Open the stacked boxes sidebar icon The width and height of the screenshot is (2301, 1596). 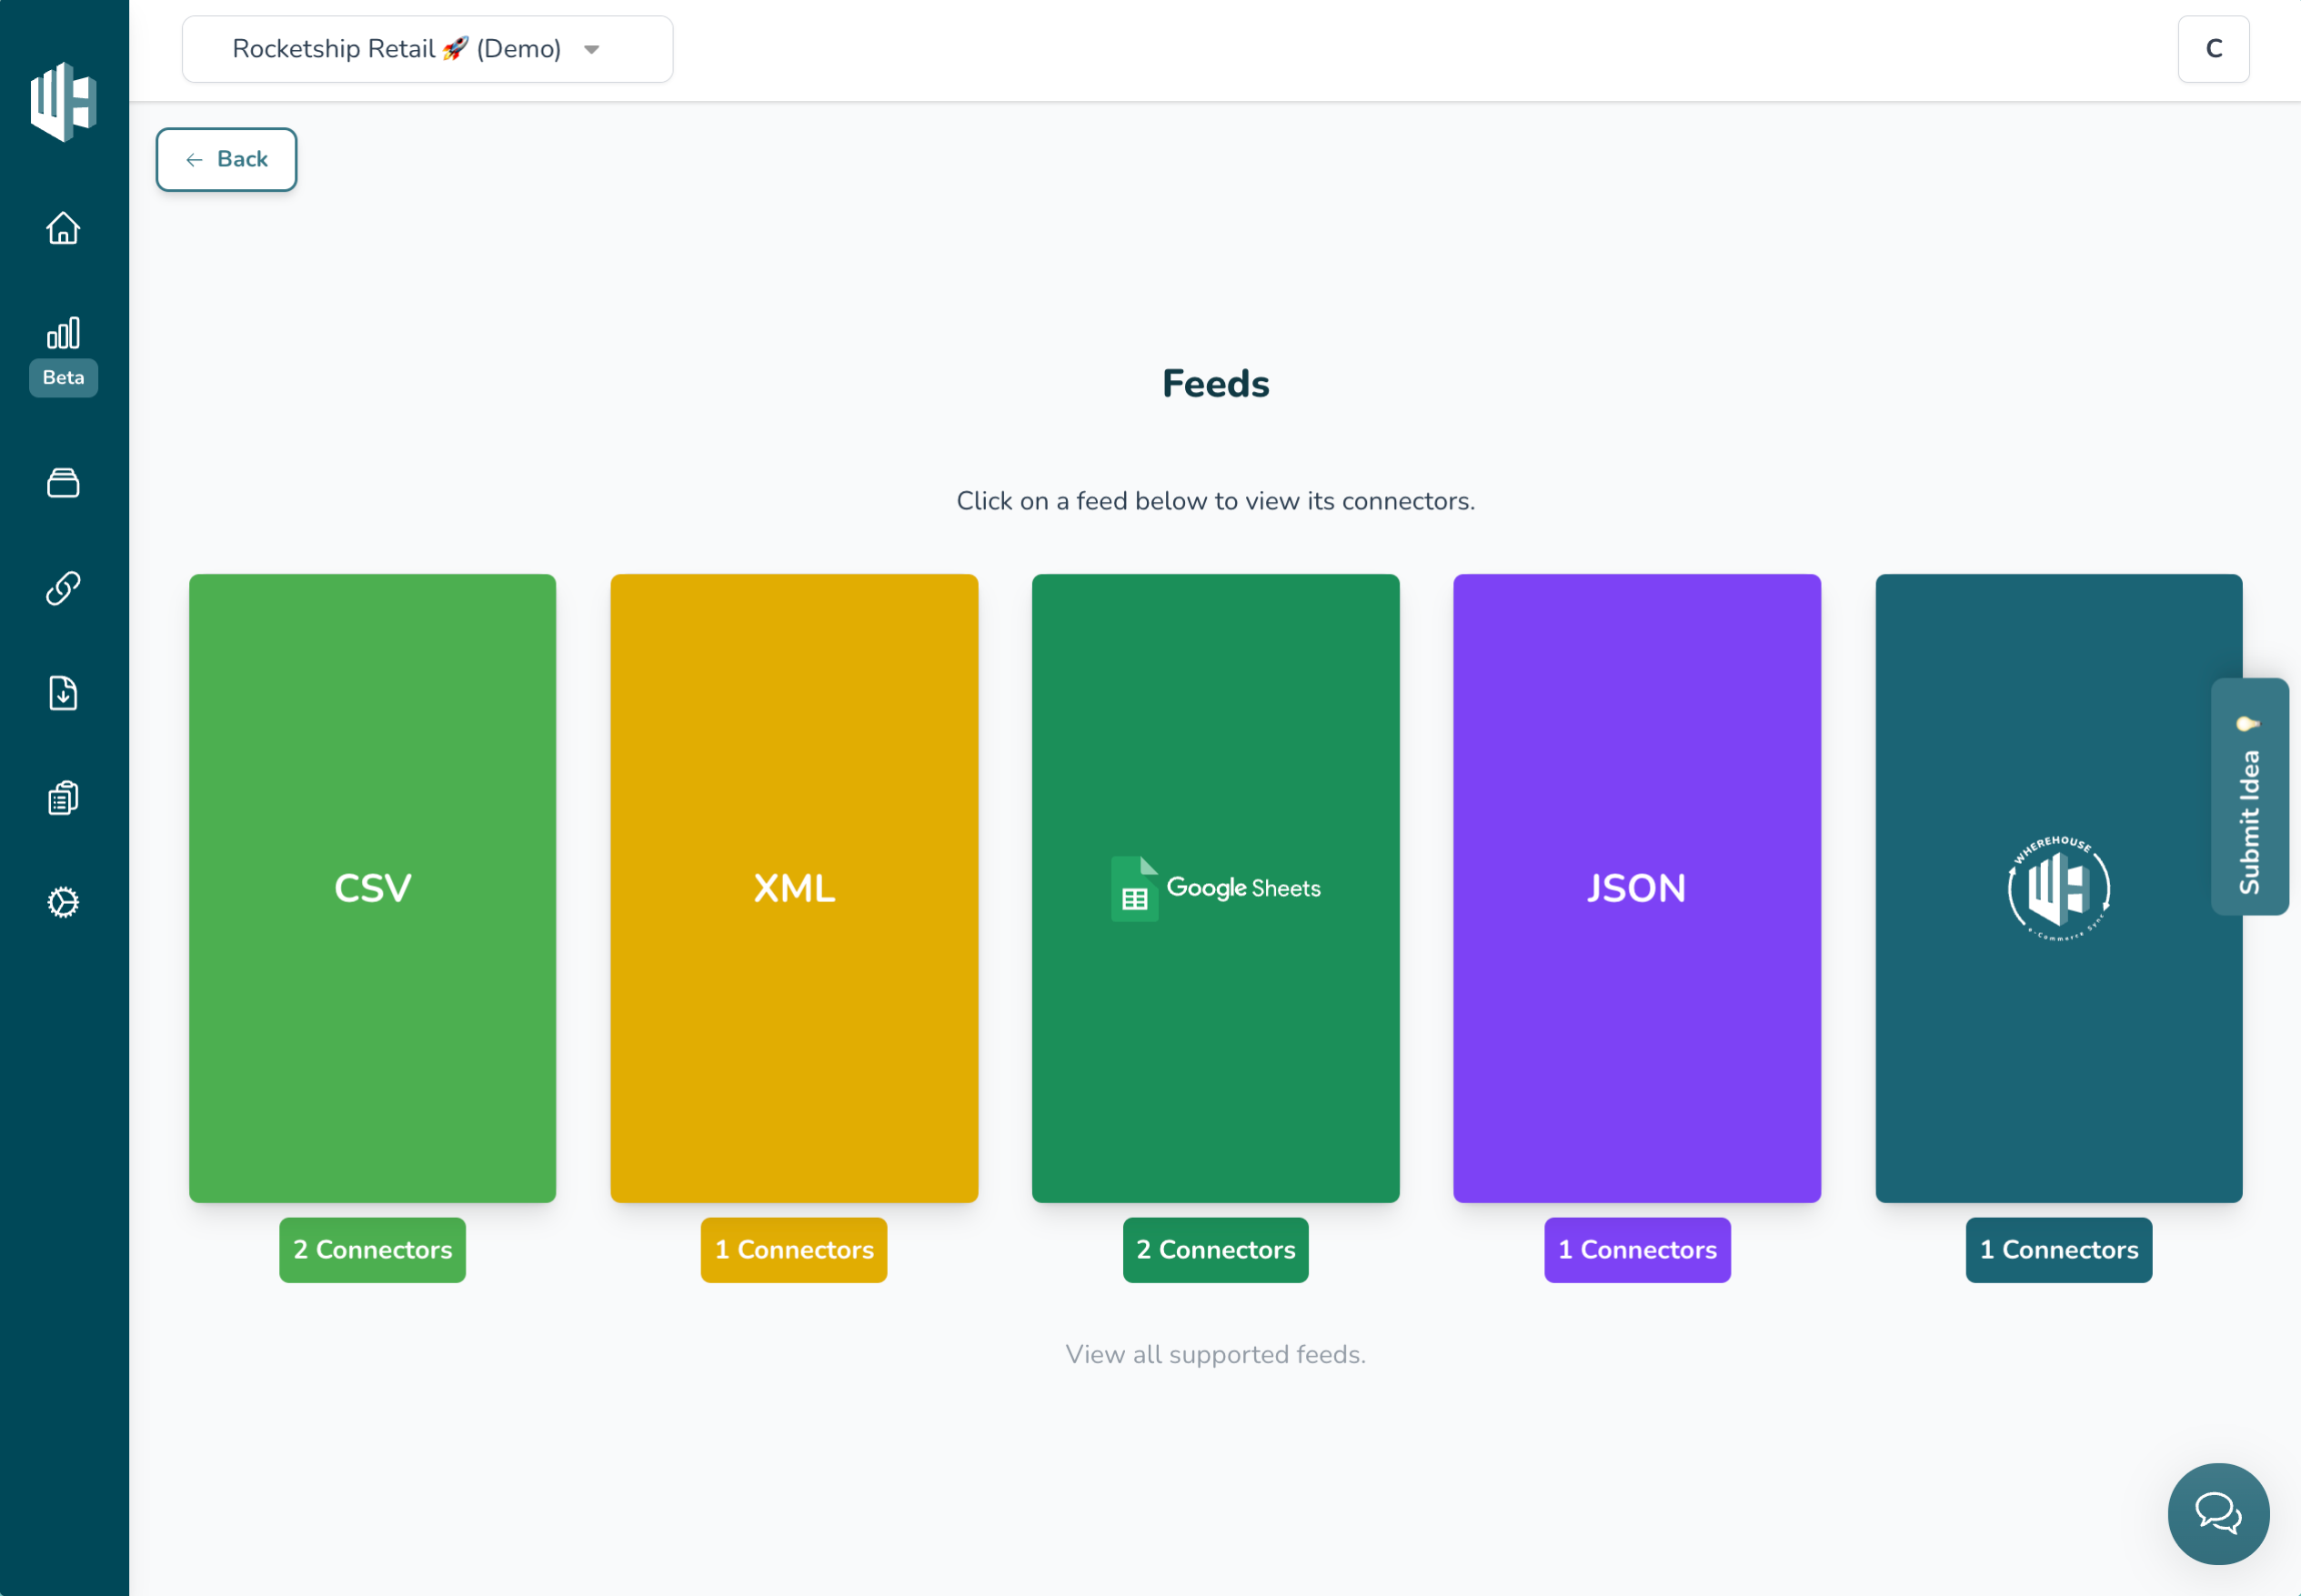point(63,483)
